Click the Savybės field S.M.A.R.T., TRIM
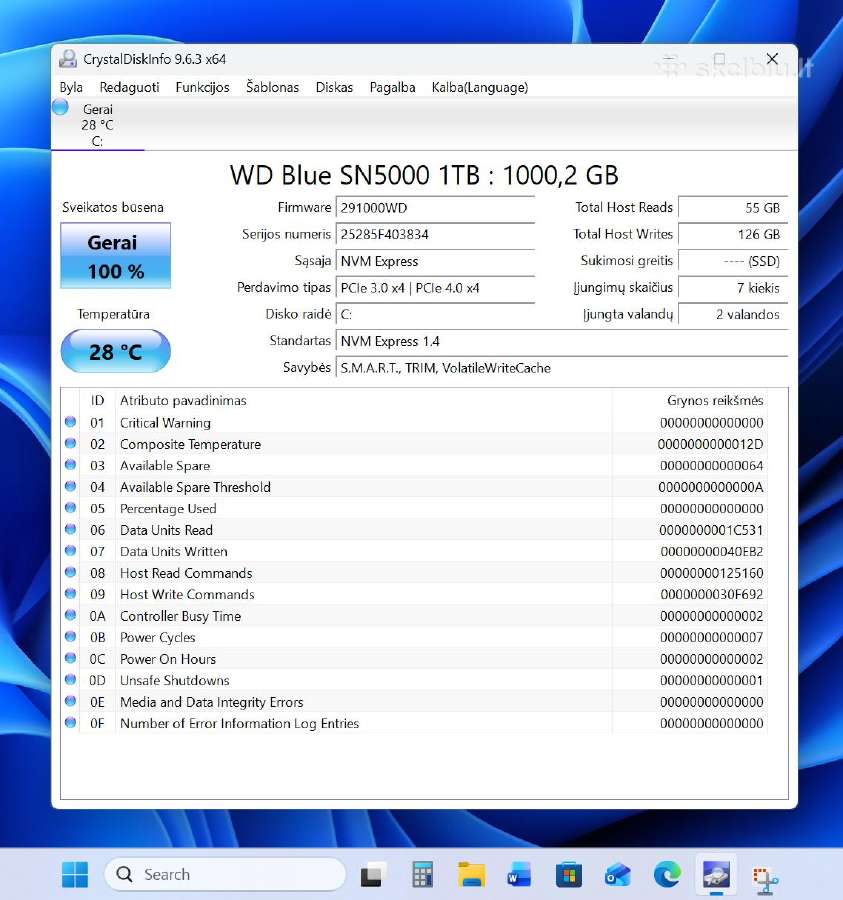The image size is (843, 900). [x=562, y=368]
